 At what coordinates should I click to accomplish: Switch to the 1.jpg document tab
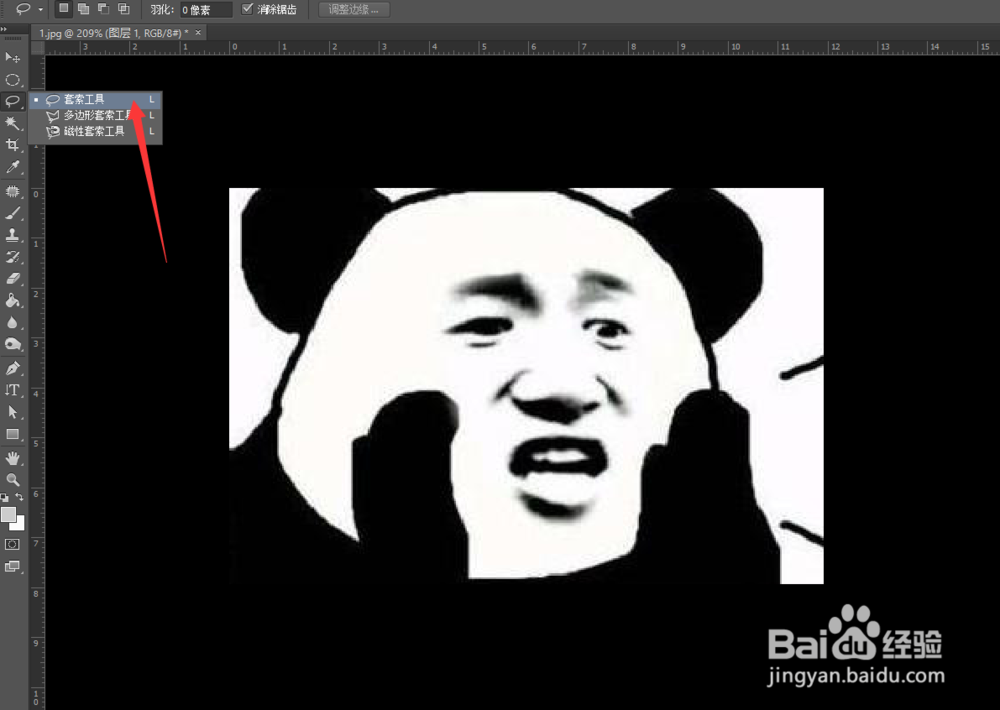click(x=114, y=33)
